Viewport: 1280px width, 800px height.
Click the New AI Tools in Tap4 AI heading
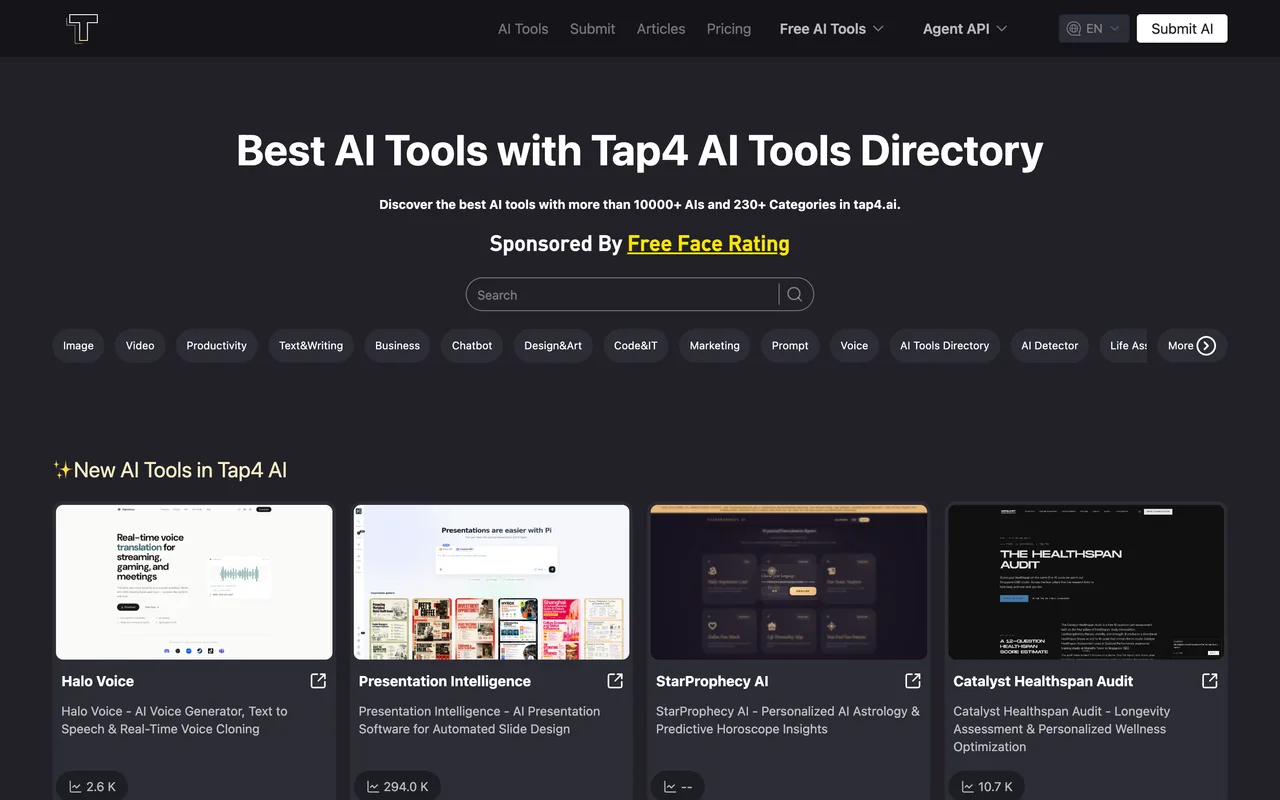point(170,470)
